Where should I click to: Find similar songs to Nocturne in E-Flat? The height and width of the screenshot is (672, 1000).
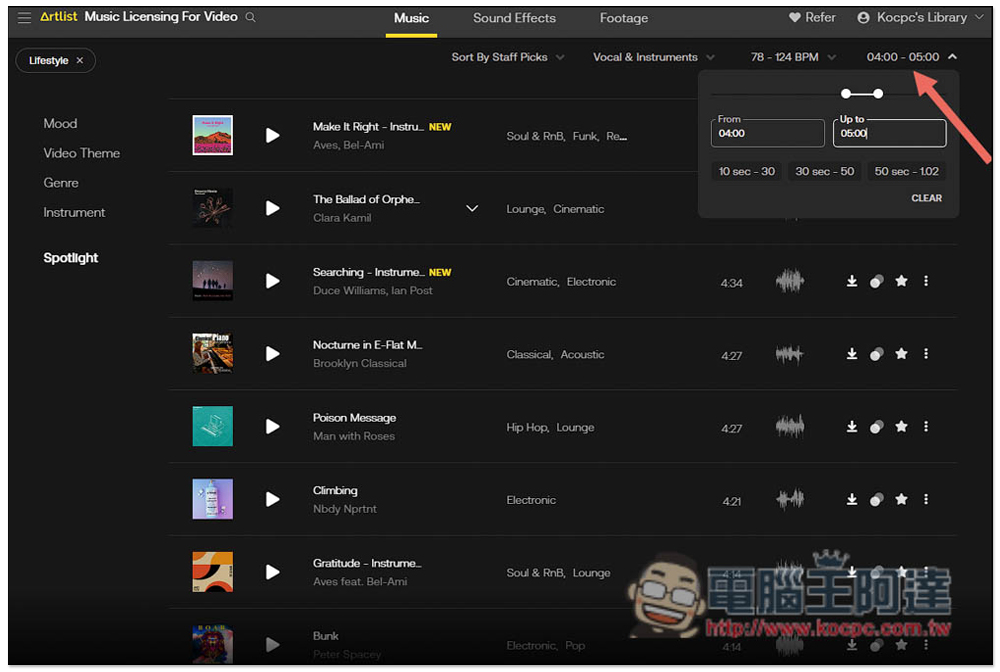point(877,354)
